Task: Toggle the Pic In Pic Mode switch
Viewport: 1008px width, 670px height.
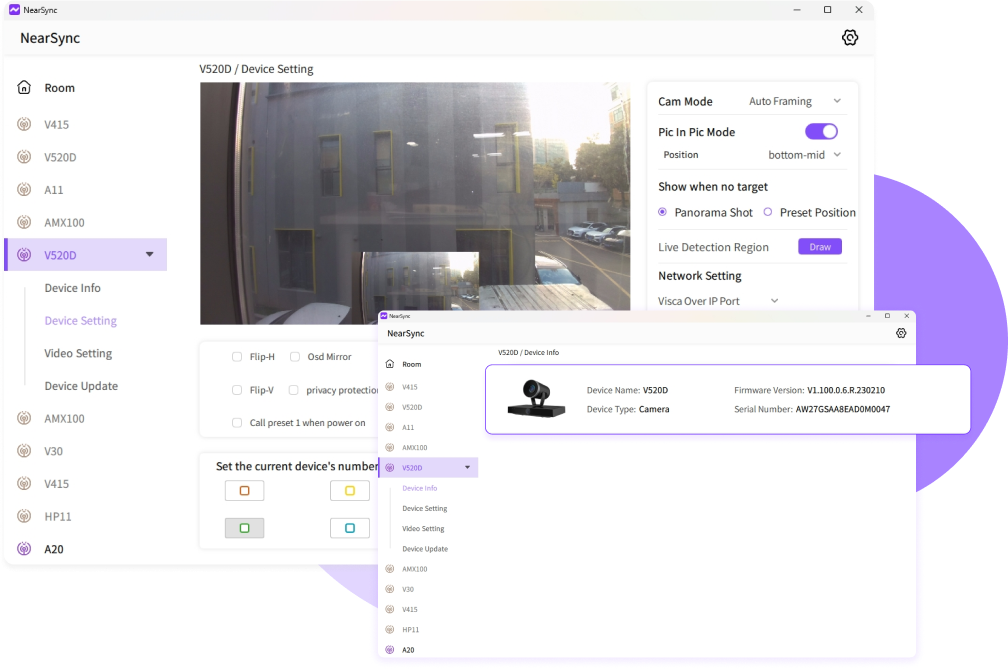Action: pos(821,131)
